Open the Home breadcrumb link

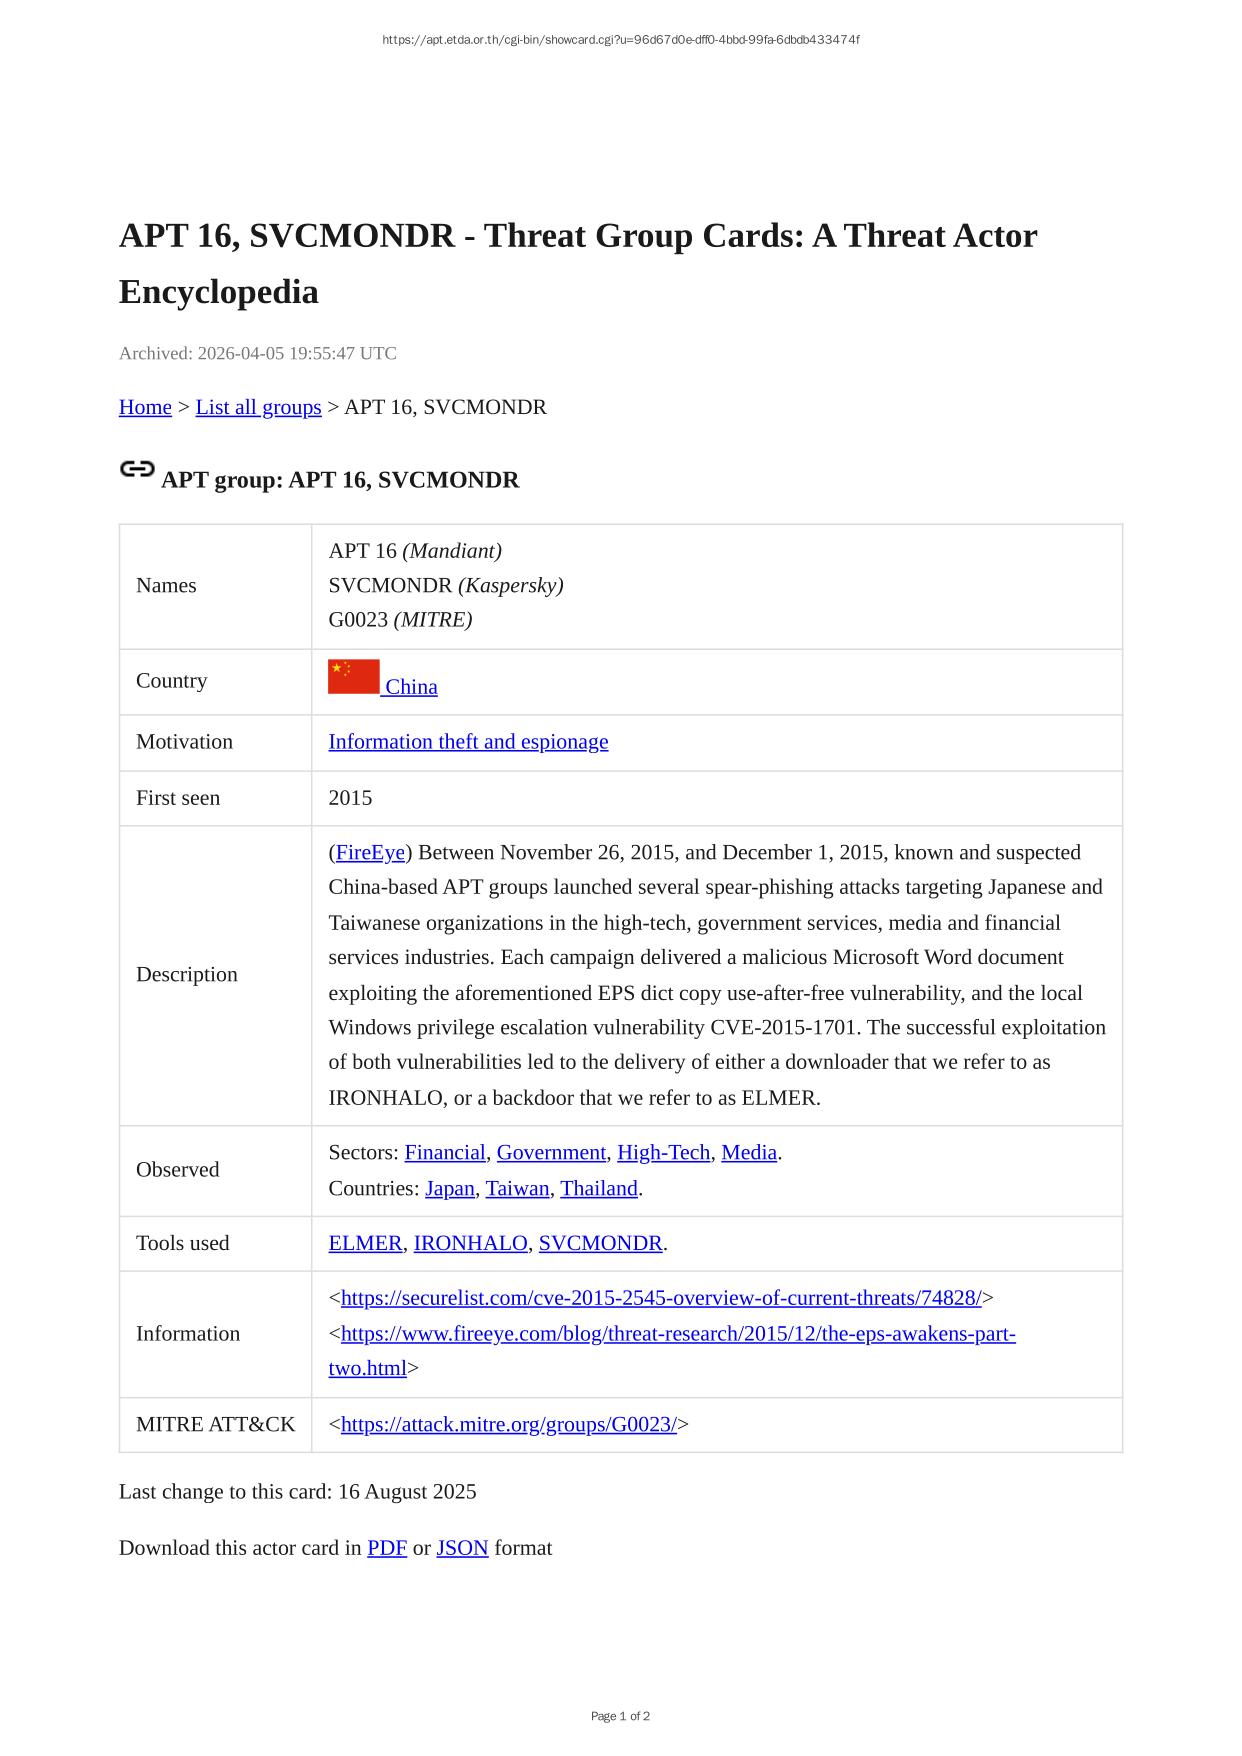[x=145, y=407]
